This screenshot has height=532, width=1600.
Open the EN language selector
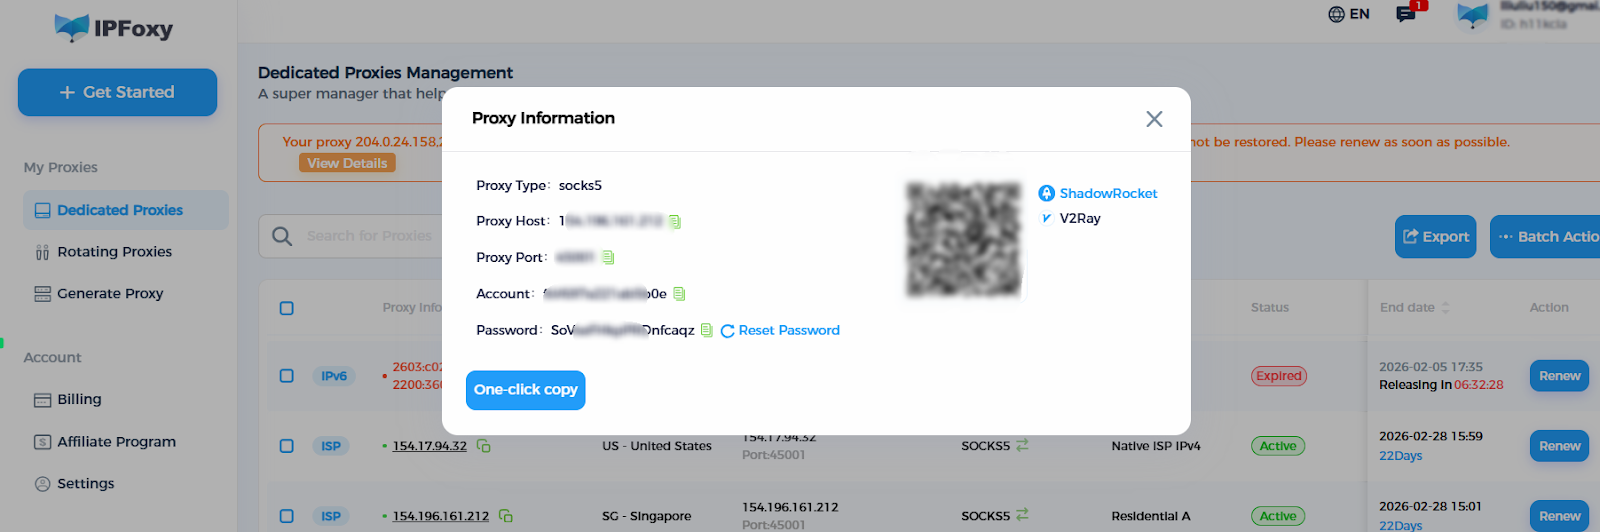click(x=1349, y=14)
